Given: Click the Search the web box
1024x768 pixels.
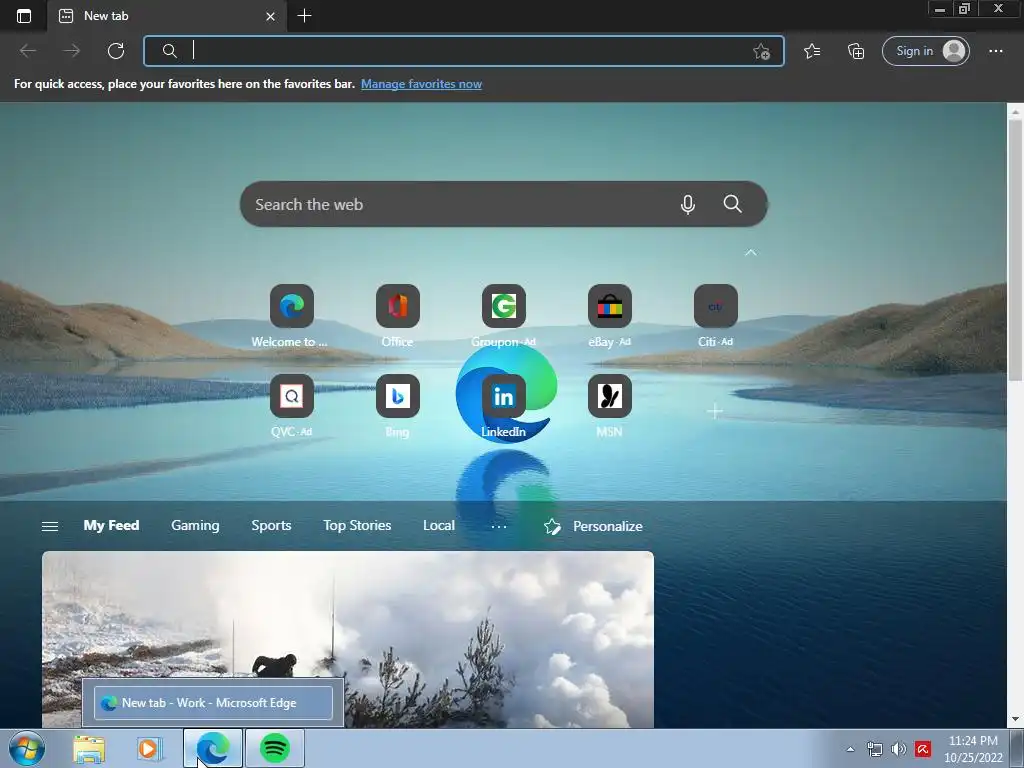Looking at the screenshot, I should tap(503, 204).
